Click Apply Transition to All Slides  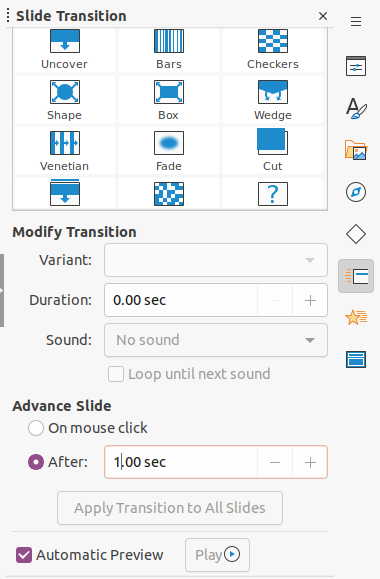pos(170,508)
